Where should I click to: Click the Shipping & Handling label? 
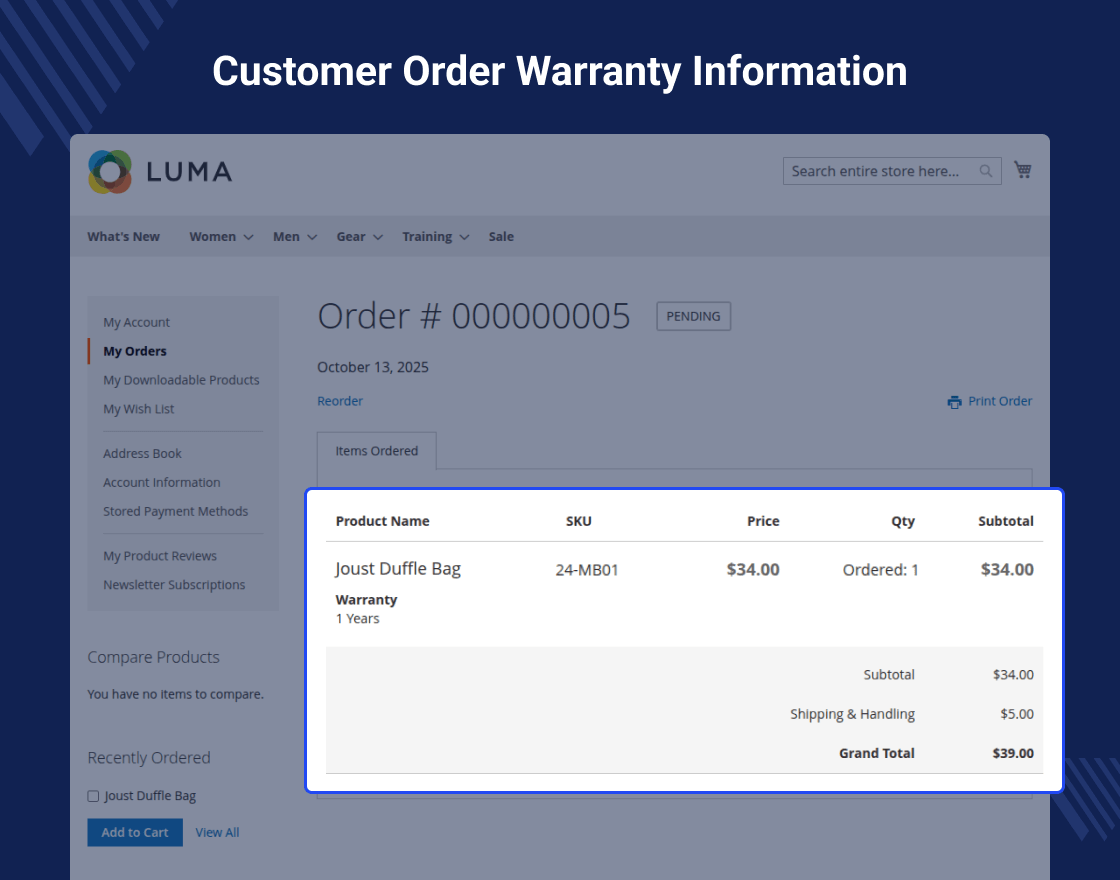coord(852,714)
